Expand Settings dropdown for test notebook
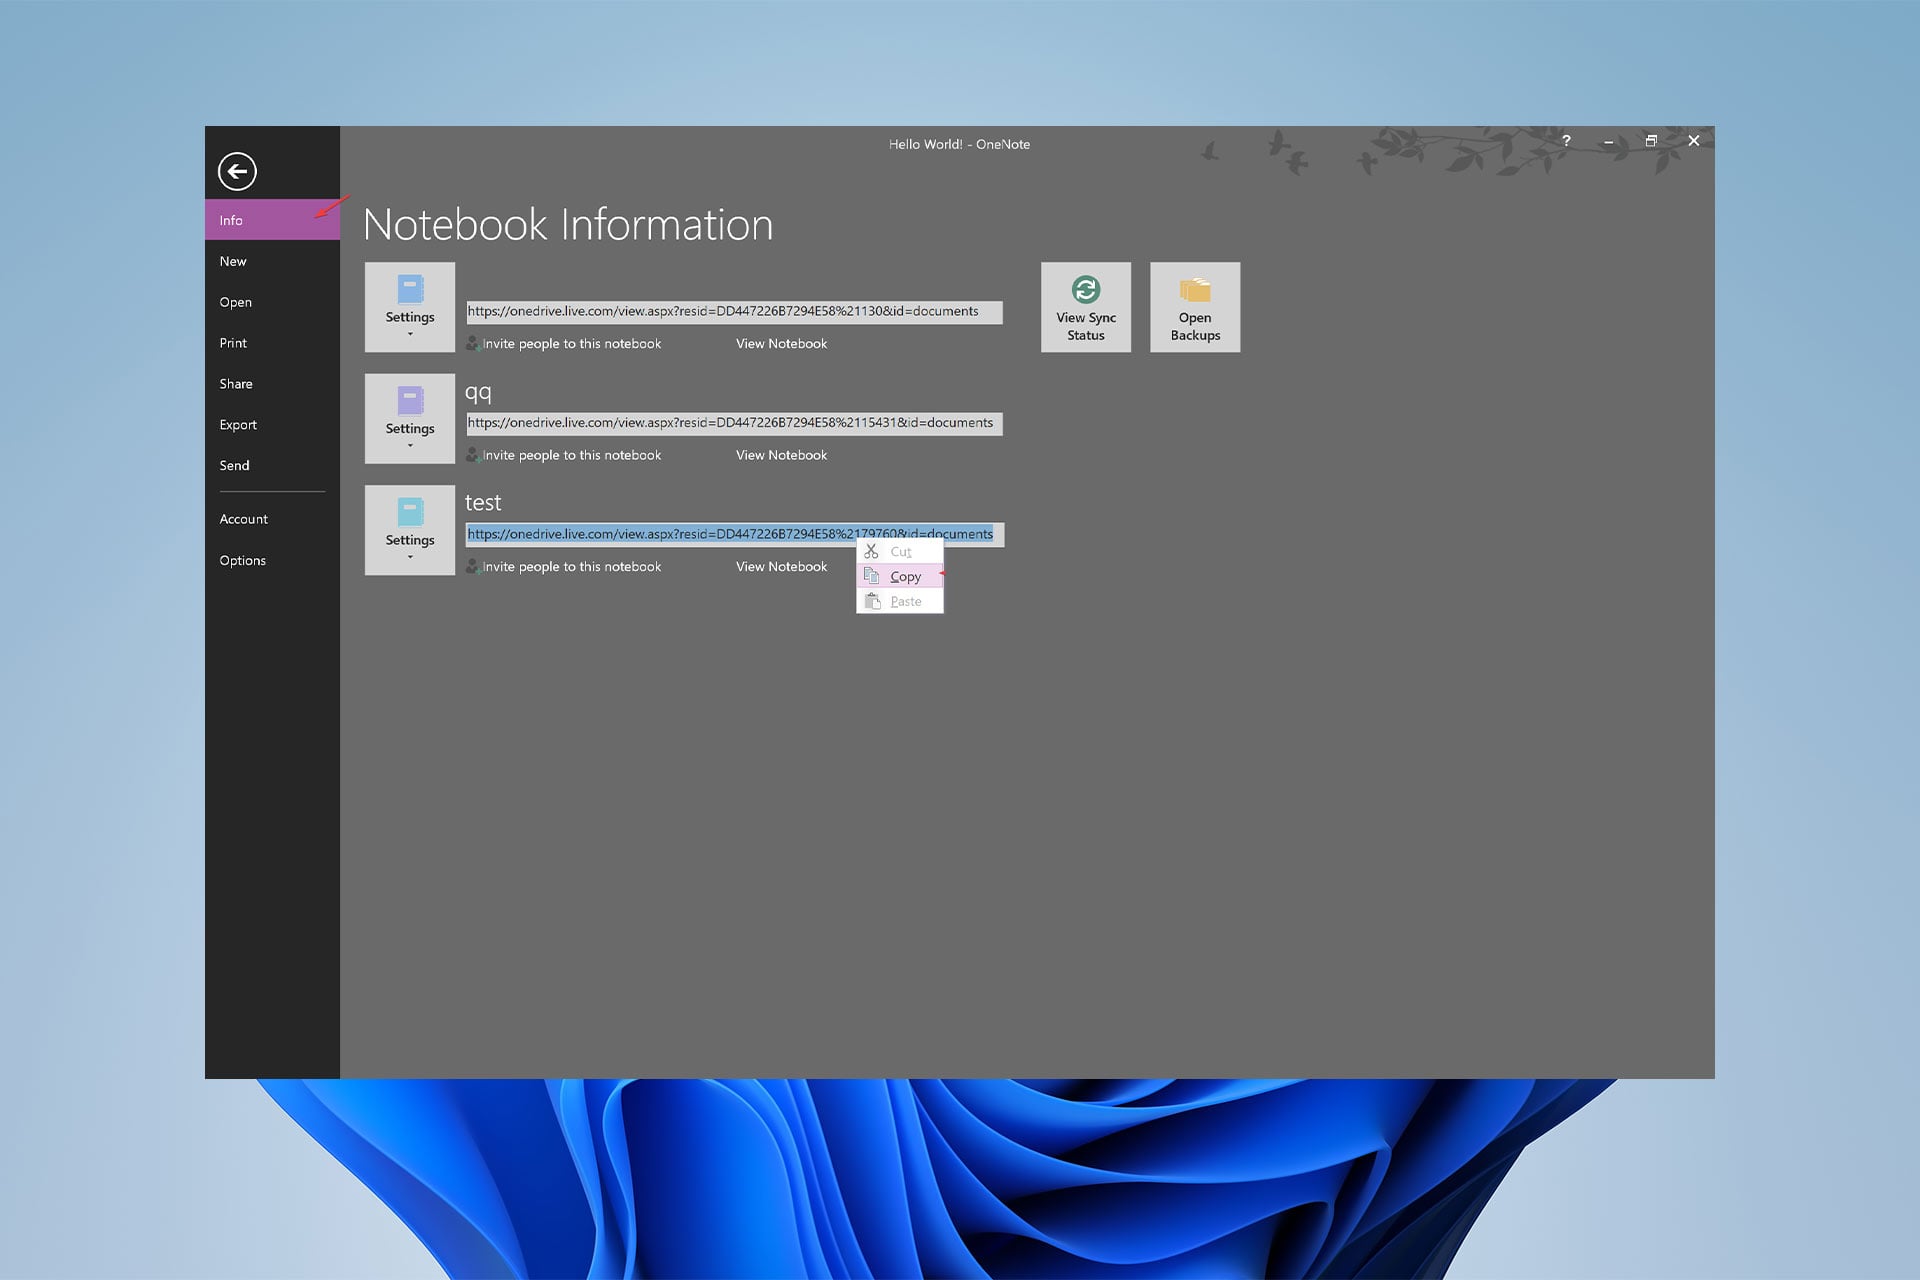This screenshot has width=1920, height=1280. [x=410, y=557]
